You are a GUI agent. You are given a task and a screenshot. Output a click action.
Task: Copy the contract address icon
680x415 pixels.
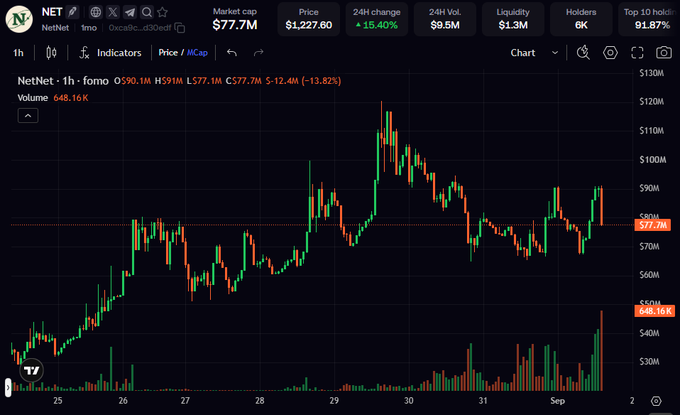click(x=180, y=28)
